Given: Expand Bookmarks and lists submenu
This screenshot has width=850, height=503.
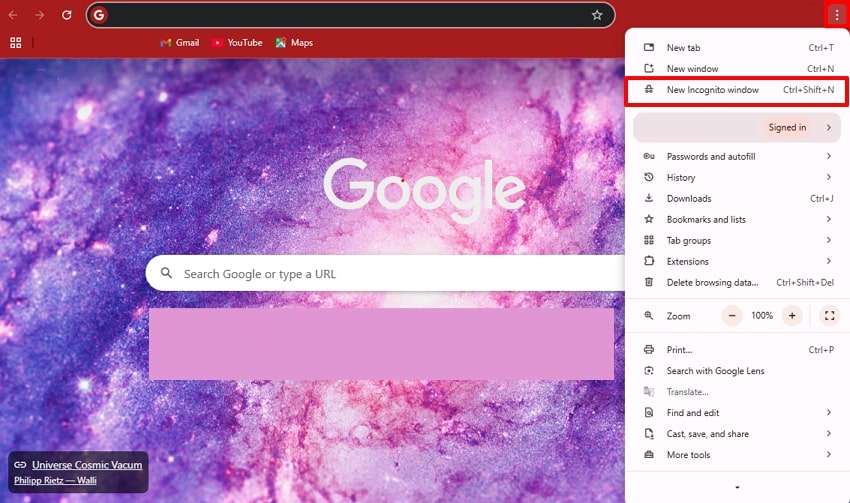Looking at the screenshot, I should [x=737, y=220].
